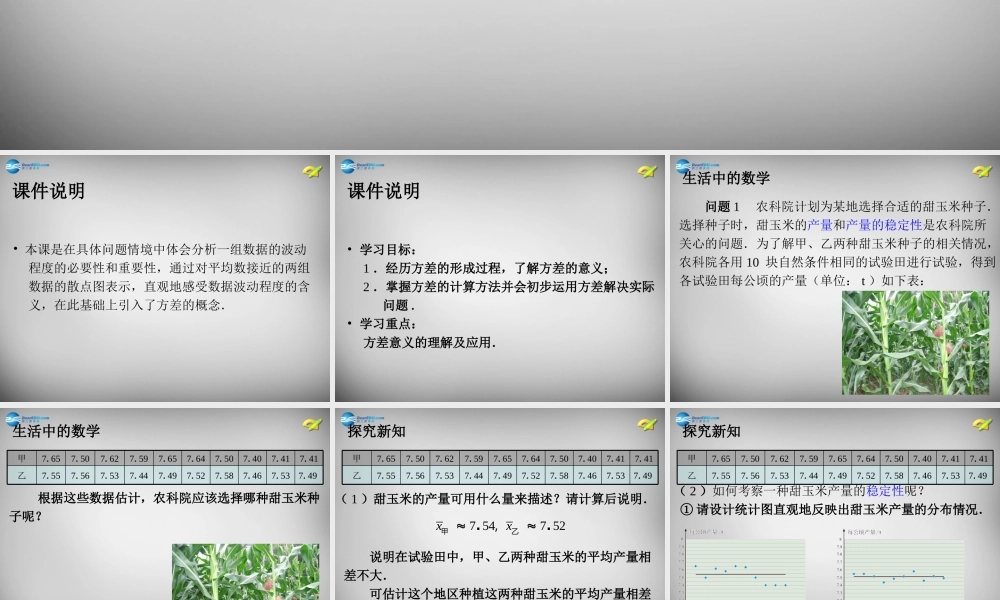Click the text 根据这些数据估计，农科院应该选择

165,507
